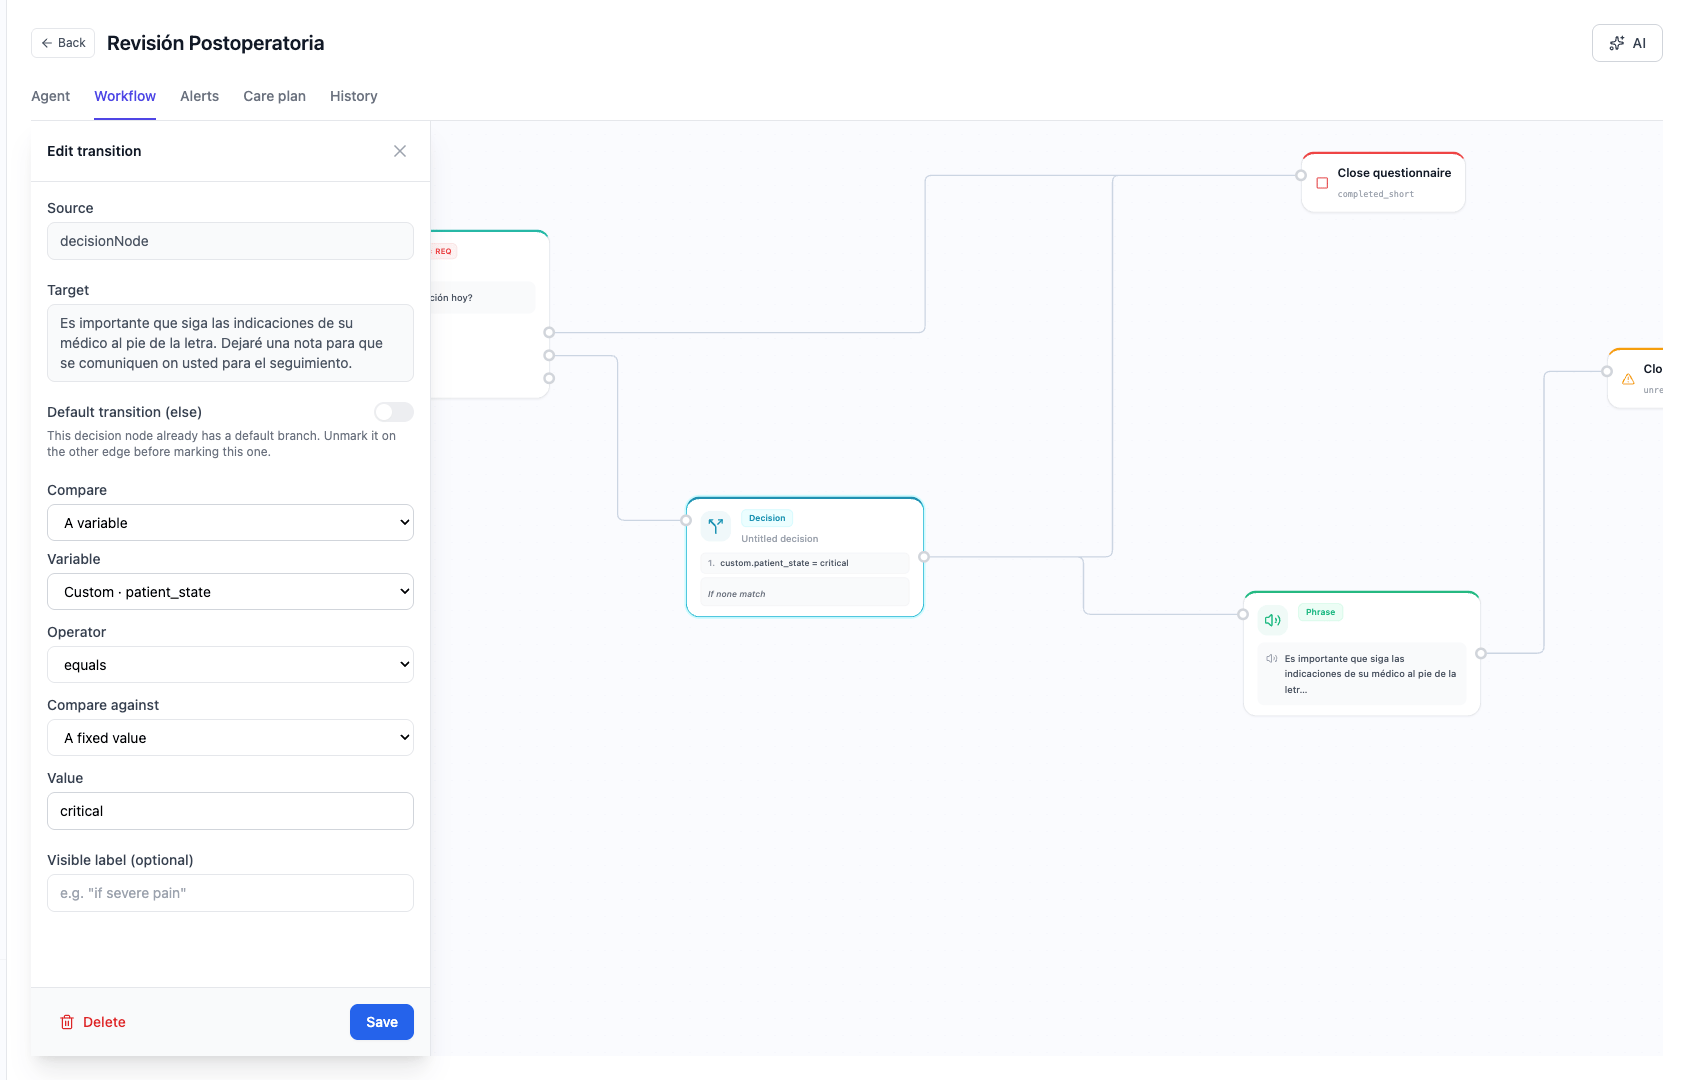Click the Source decisionNode field
This screenshot has width=1687, height=1080.
(230, 241)
